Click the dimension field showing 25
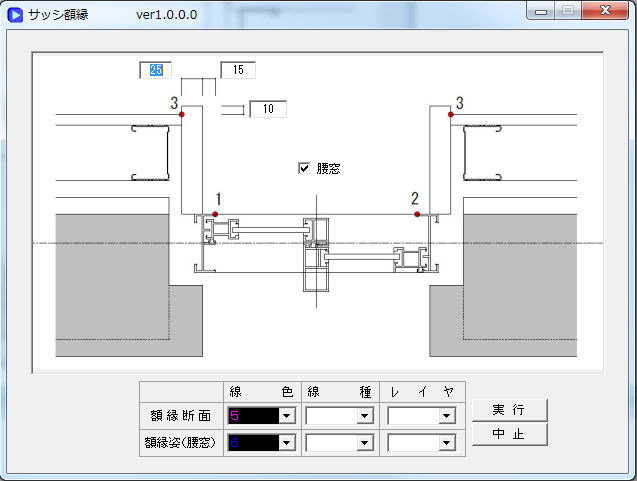The height and width of the screenshot is (481, 637). pos(155,70)
